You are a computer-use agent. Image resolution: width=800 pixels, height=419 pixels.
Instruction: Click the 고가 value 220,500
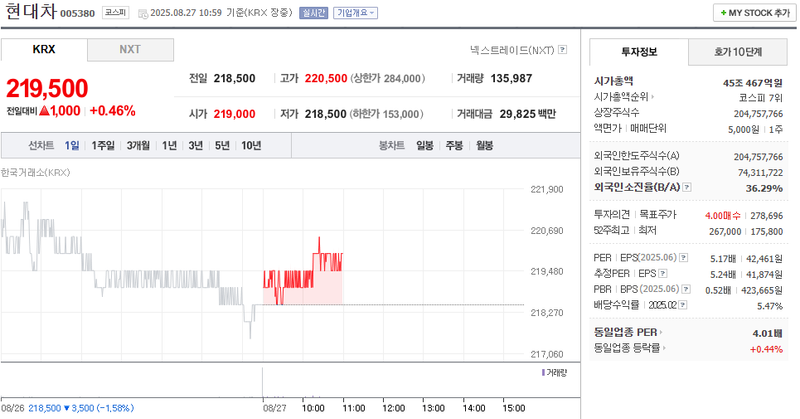pyautogui.click(x=326, y=79)
